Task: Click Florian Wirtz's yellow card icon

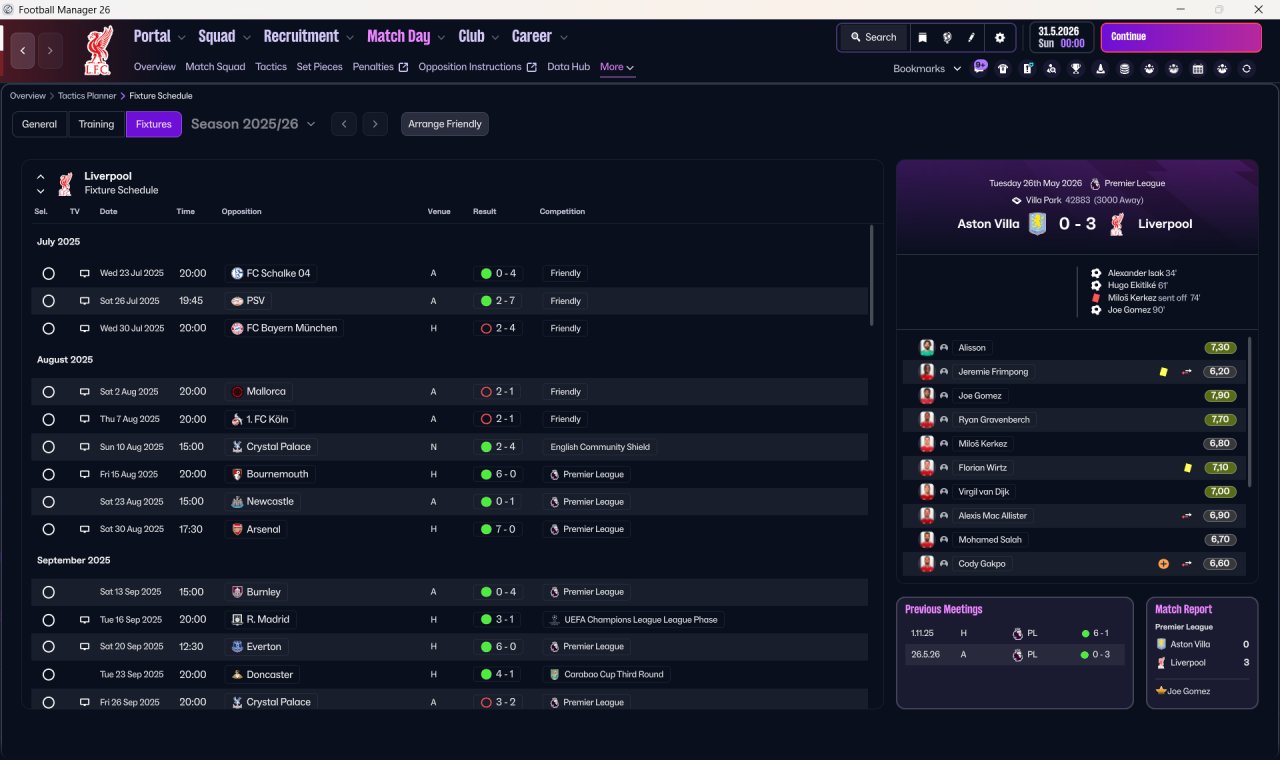Action: pyautogui.click(x=1187, y=468)
